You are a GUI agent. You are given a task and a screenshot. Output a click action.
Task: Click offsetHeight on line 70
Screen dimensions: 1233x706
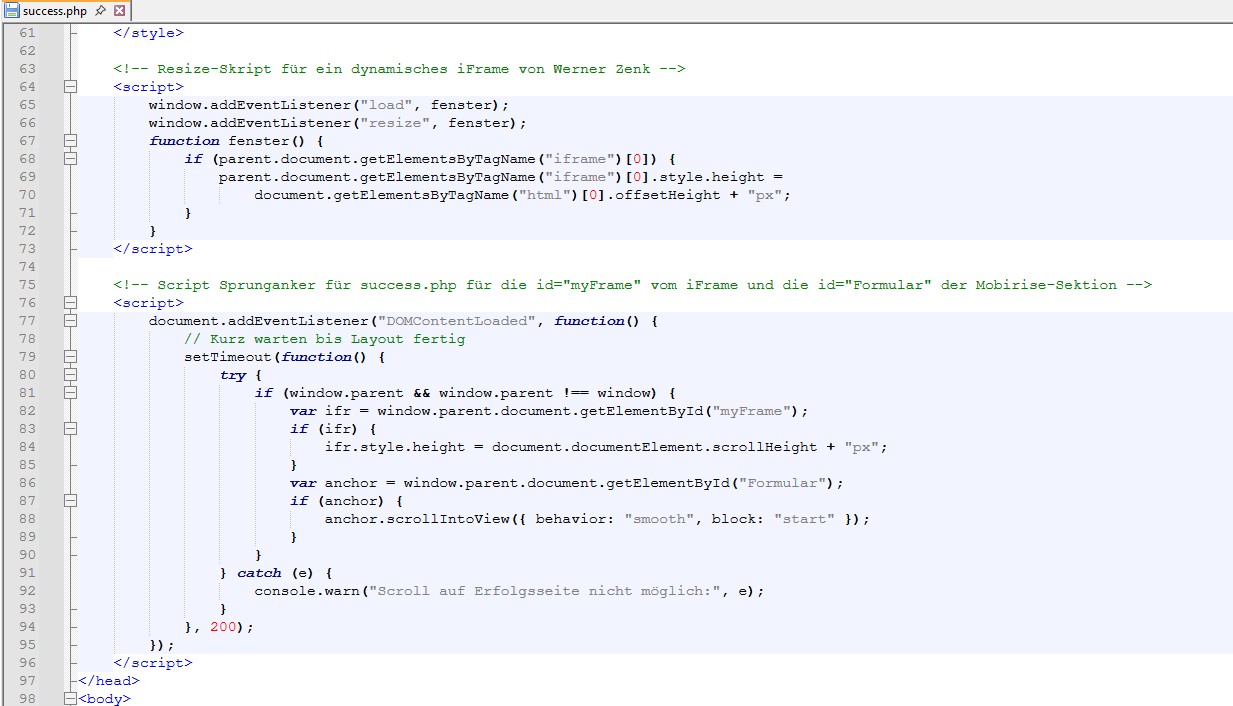pos(667,195)
